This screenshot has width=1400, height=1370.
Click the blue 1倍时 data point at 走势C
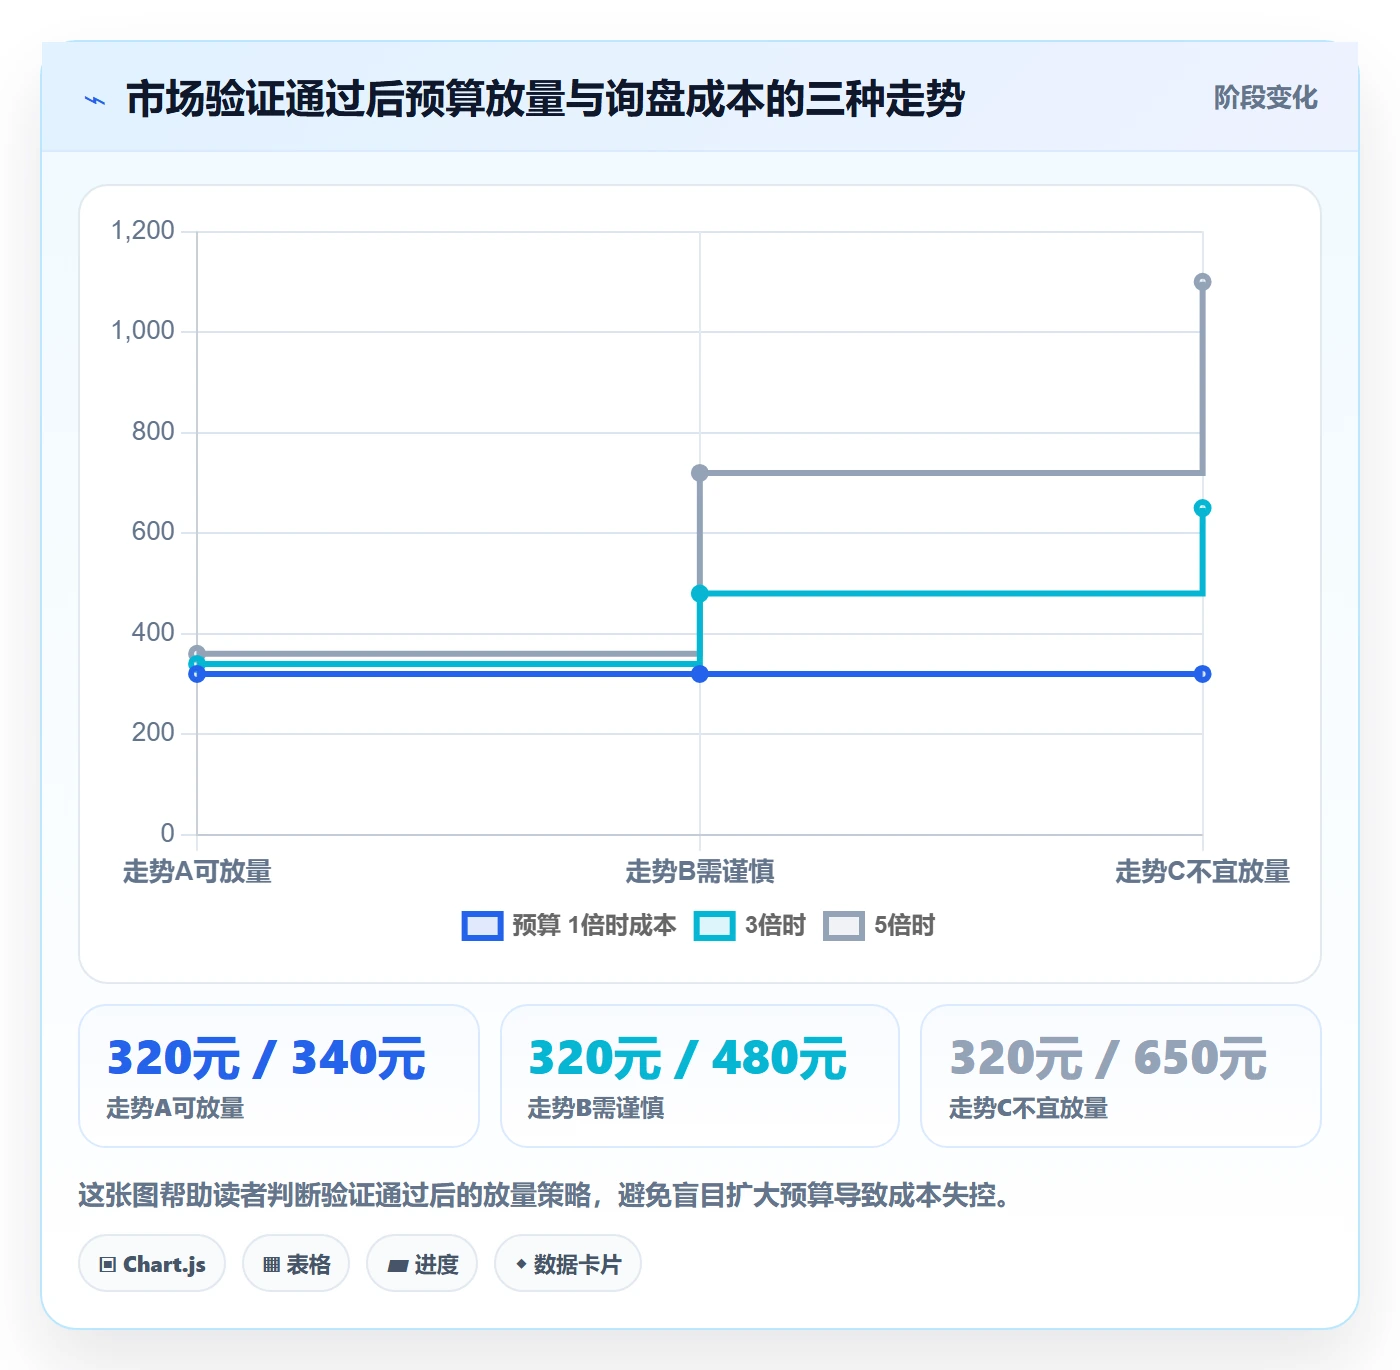point(1203,674)
